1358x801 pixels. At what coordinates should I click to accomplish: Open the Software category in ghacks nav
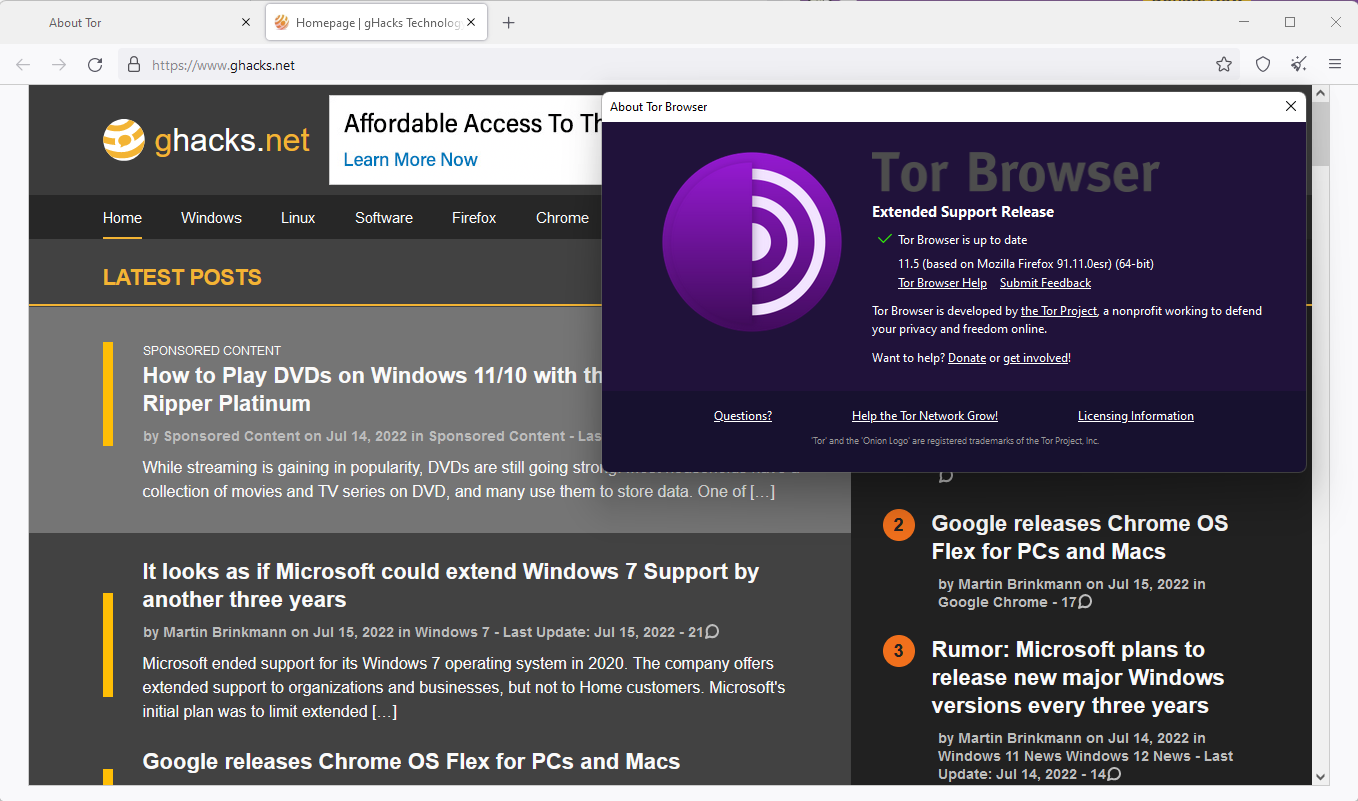[x=384, y=217]
